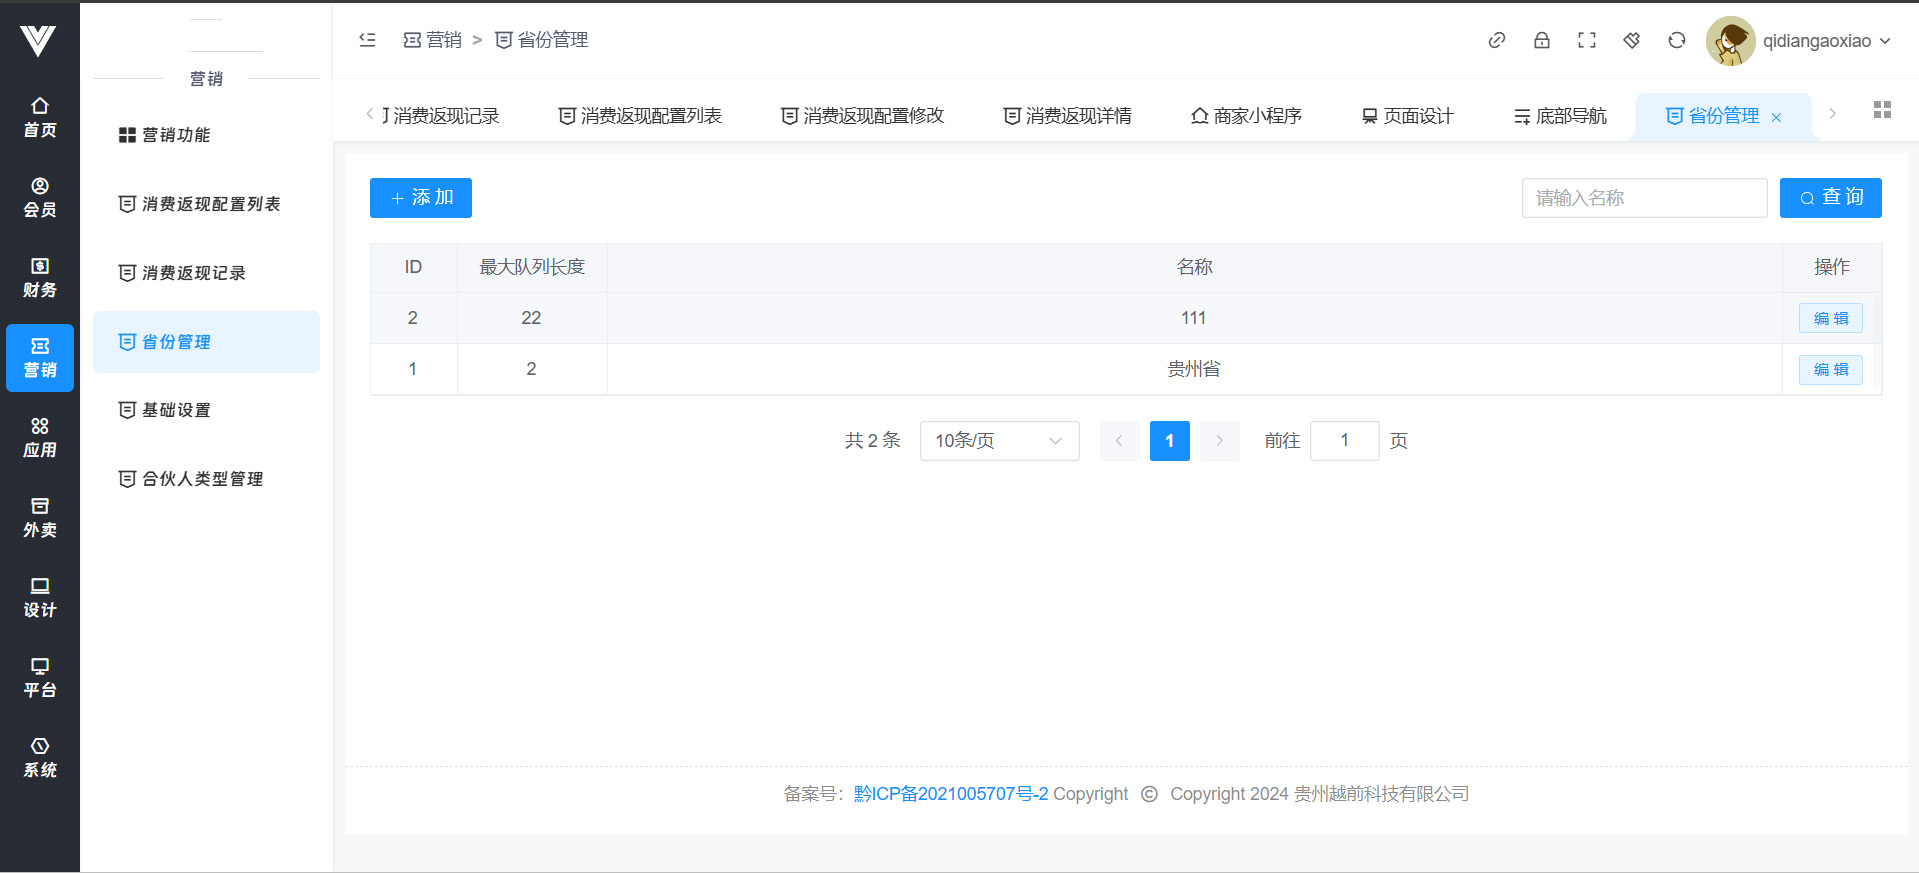The width and height of the screenshot is (1919, 873).
Task: Refresh the page using reload icon
Action: 1676,40
